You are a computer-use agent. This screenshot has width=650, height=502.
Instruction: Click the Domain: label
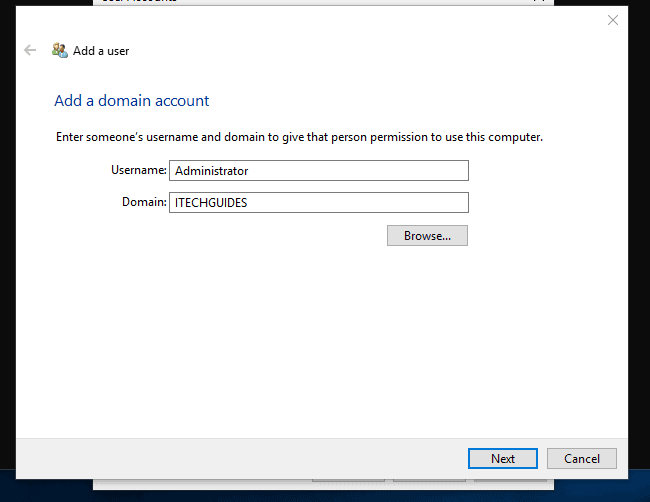(144, 203)
